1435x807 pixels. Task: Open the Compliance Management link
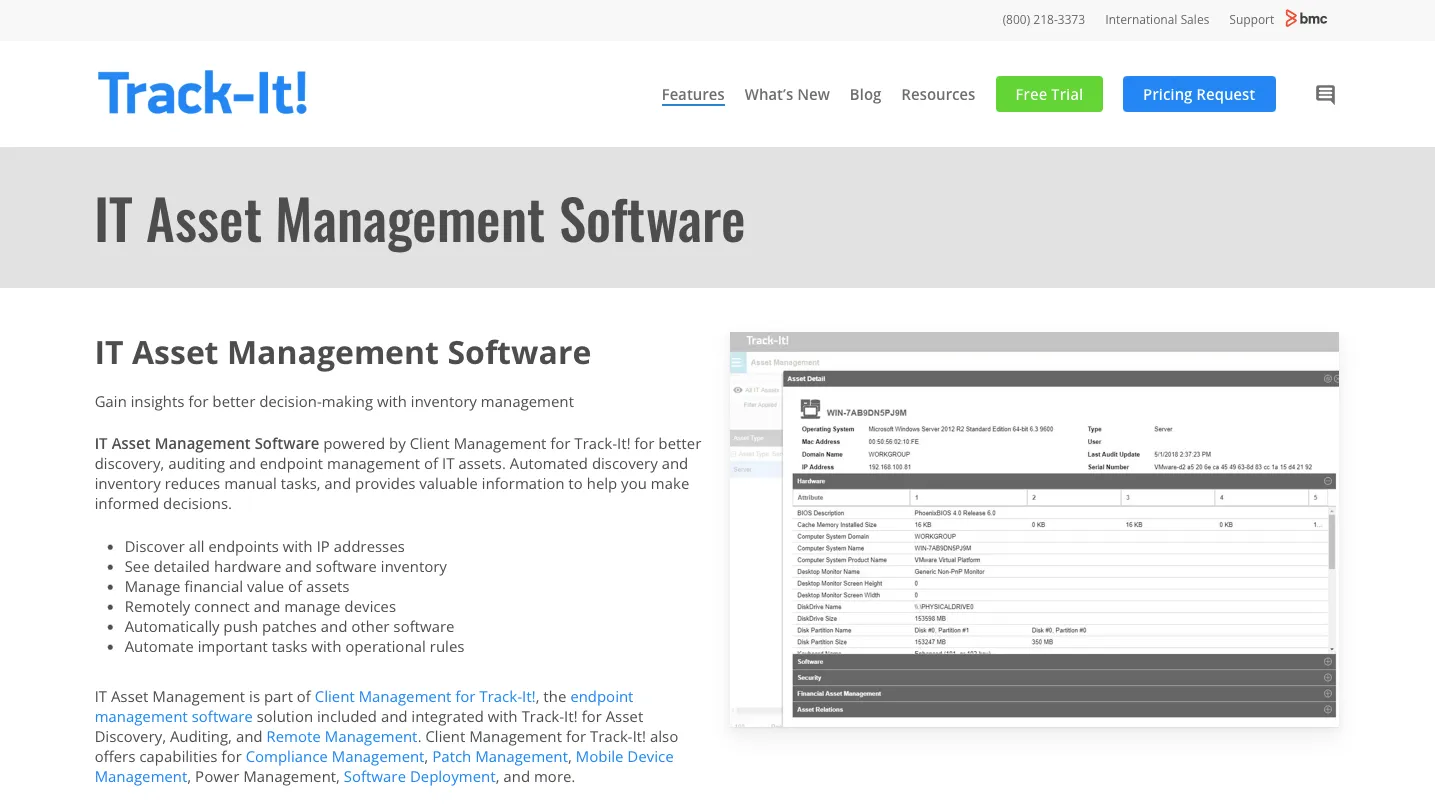(x=335, y=757)
